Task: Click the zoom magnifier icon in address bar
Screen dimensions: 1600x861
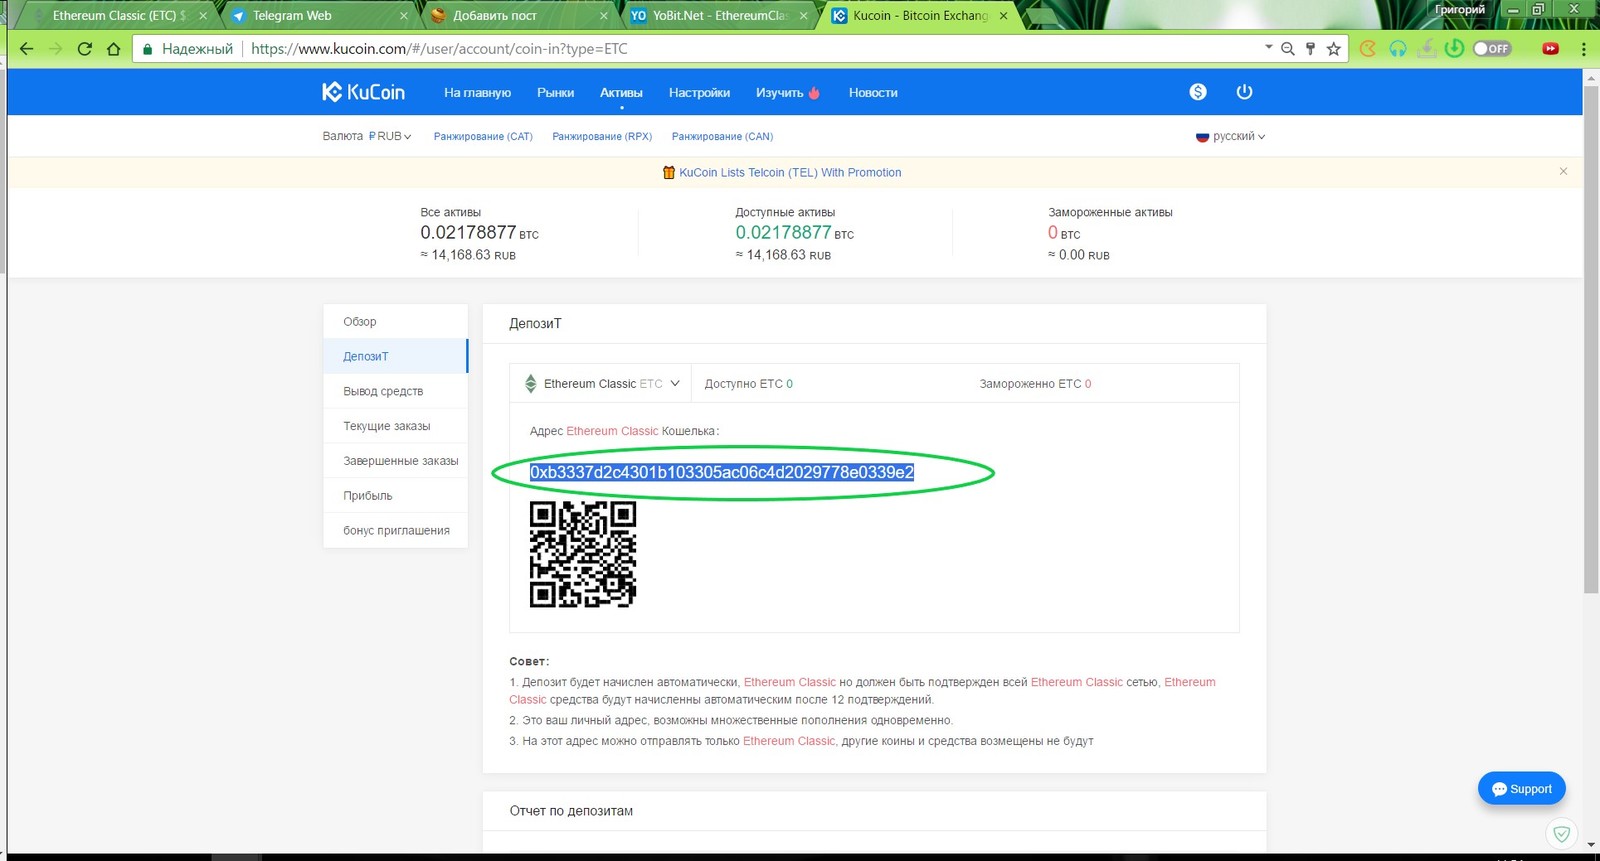Action: [1288, 48]
